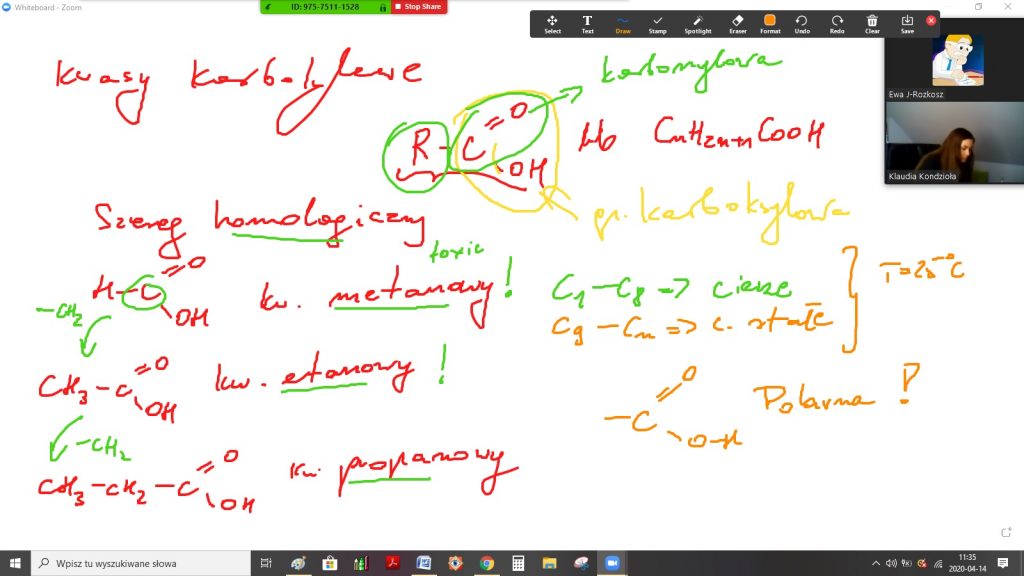Image resolution: width=1024 pixels, height=576 pixels.
Task: Open Microsoft Store from the taskbar
Action: [330, 563]
